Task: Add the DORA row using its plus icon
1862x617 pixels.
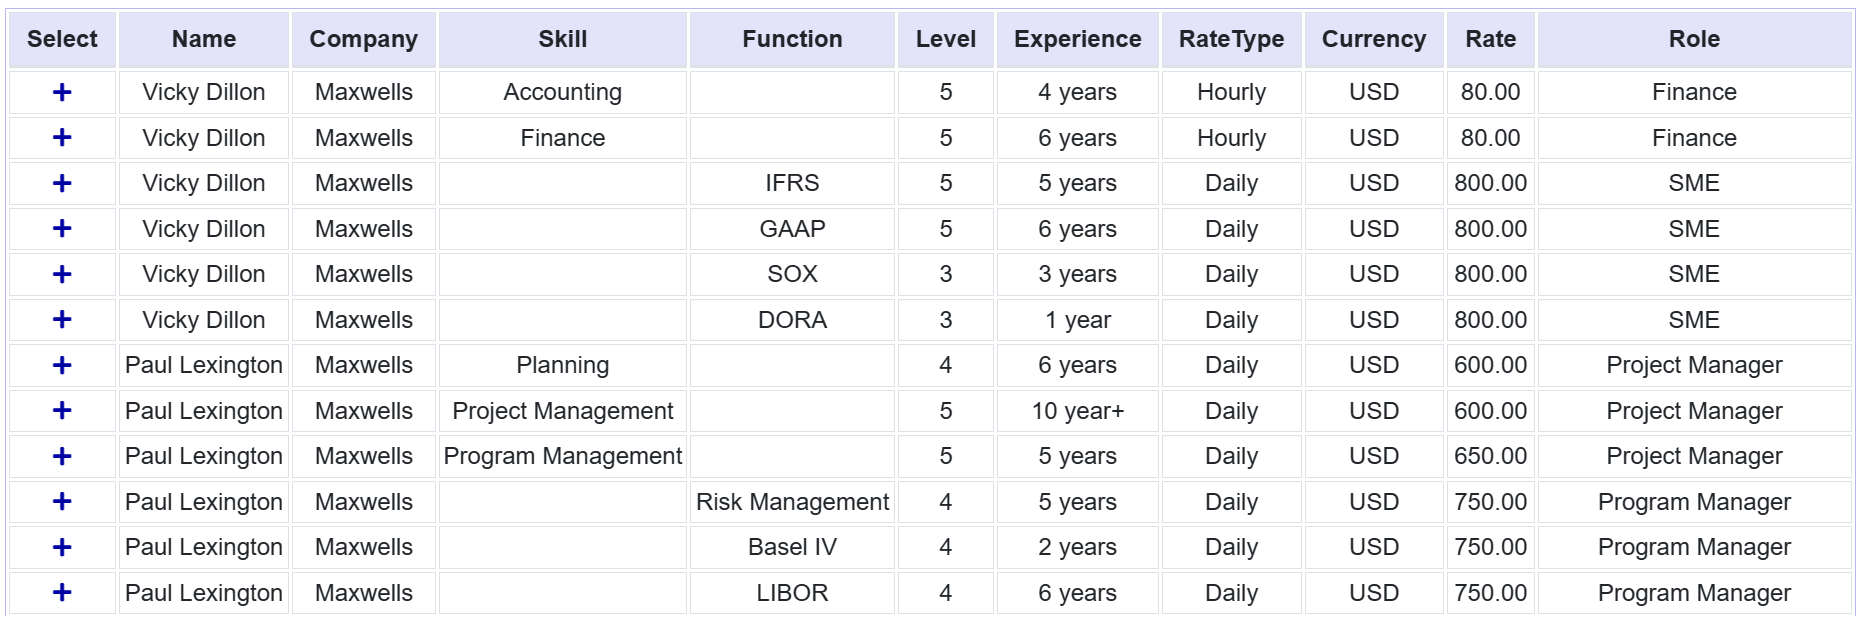Action: (x=62, y=320)
